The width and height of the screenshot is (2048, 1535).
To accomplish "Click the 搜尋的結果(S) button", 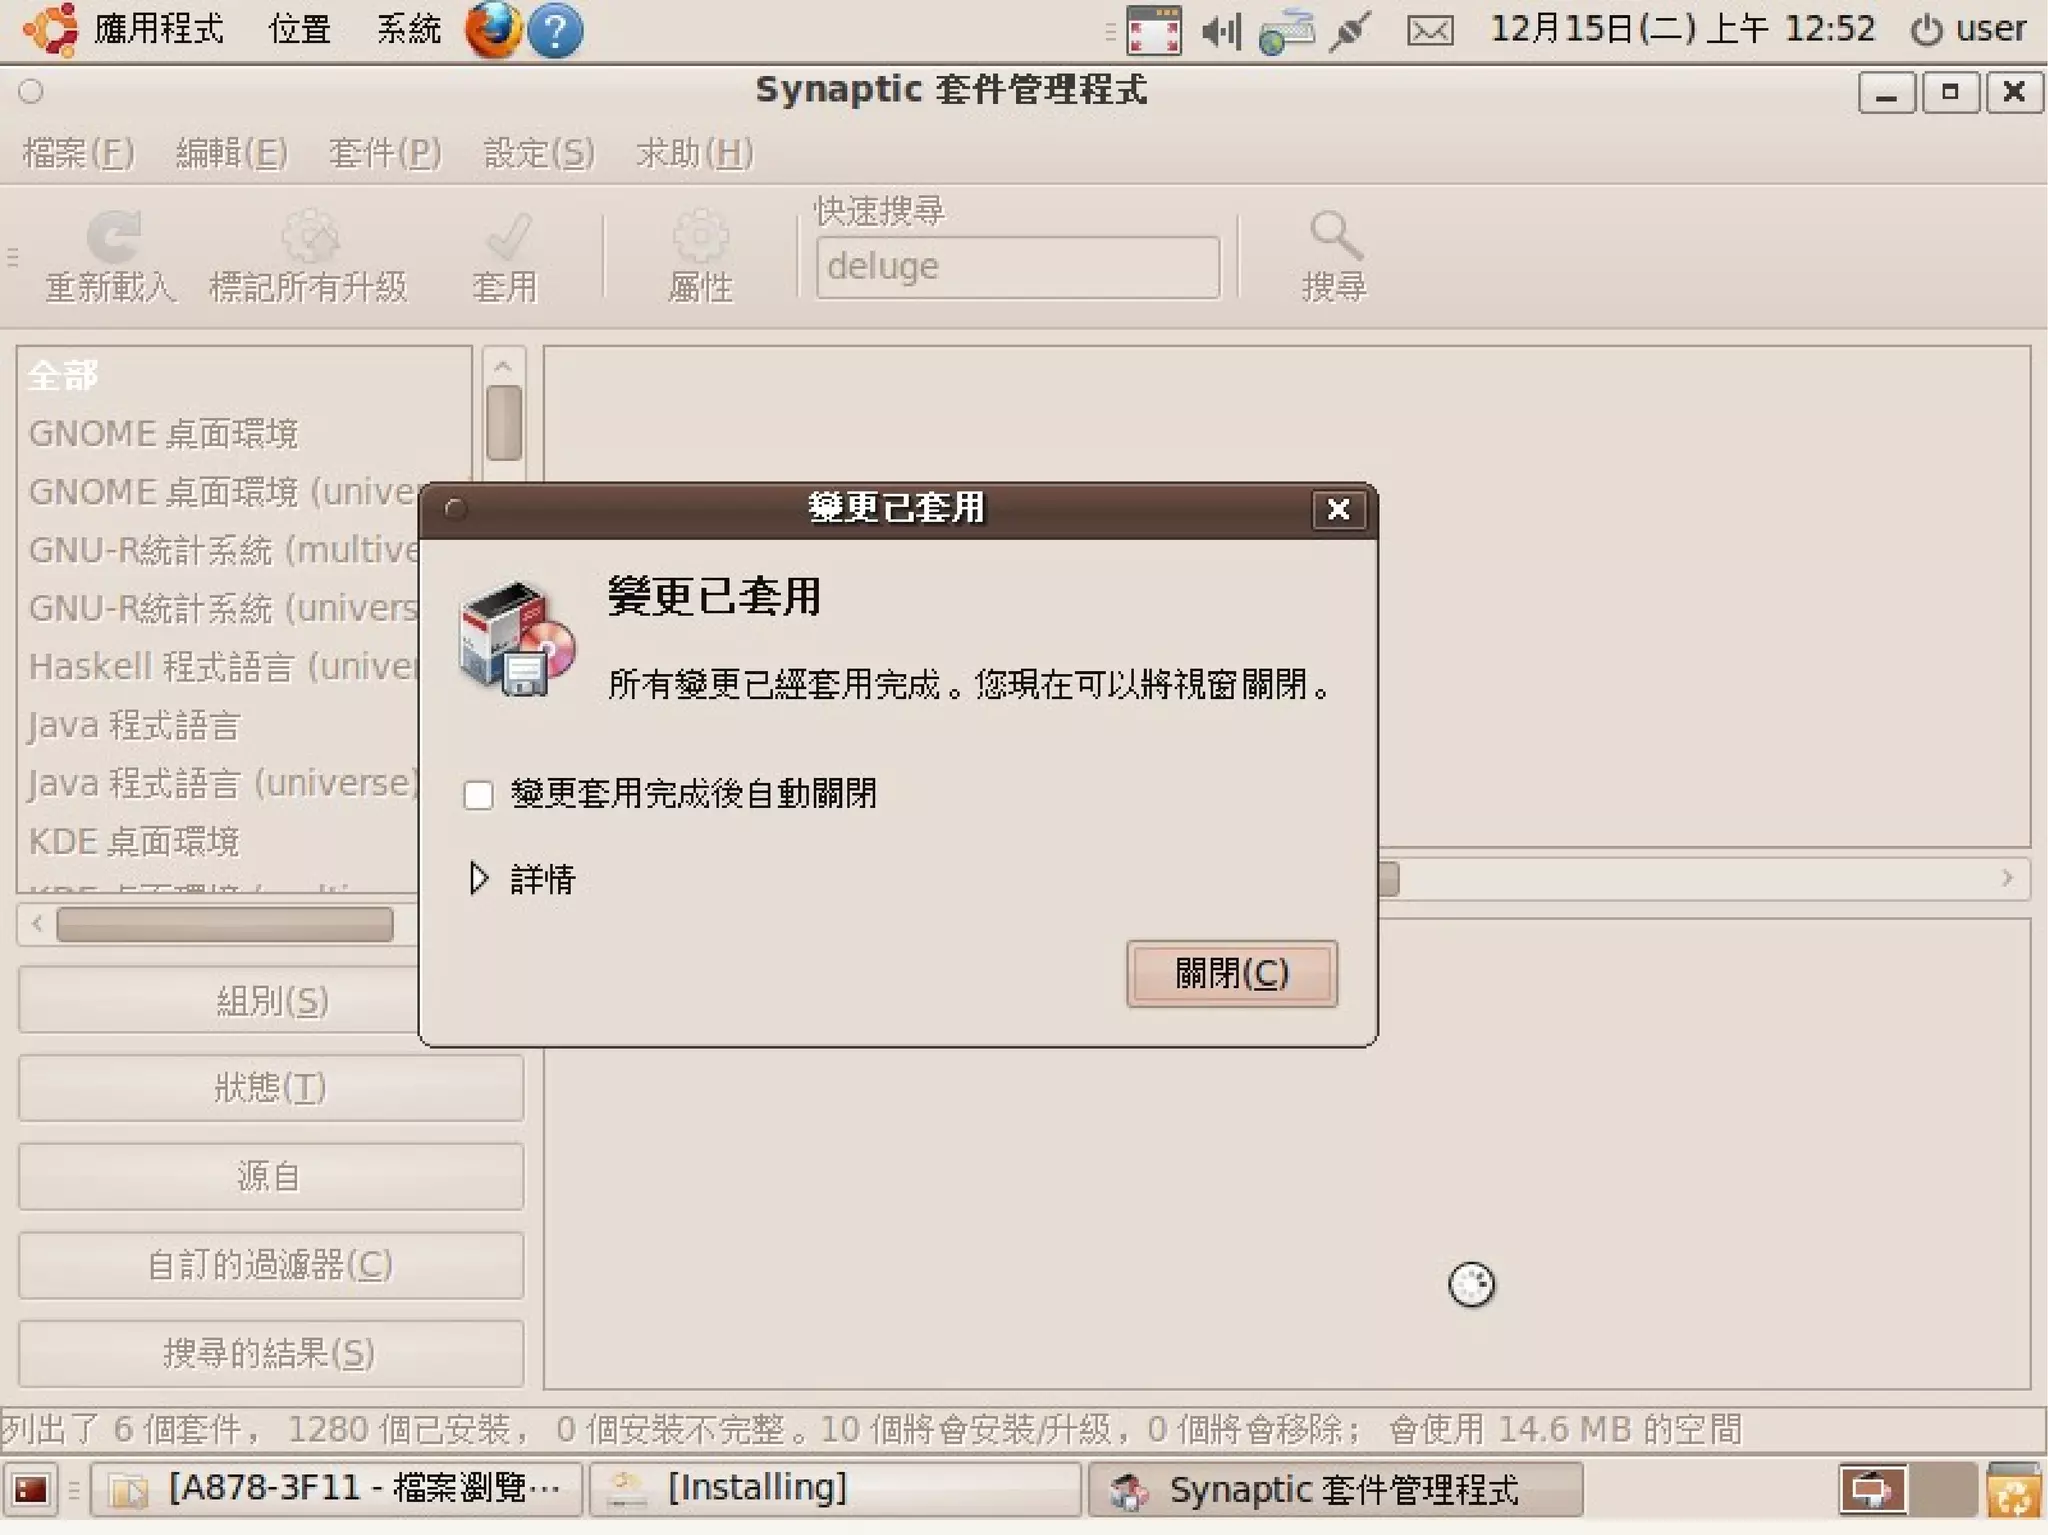I will point(271,1353).
